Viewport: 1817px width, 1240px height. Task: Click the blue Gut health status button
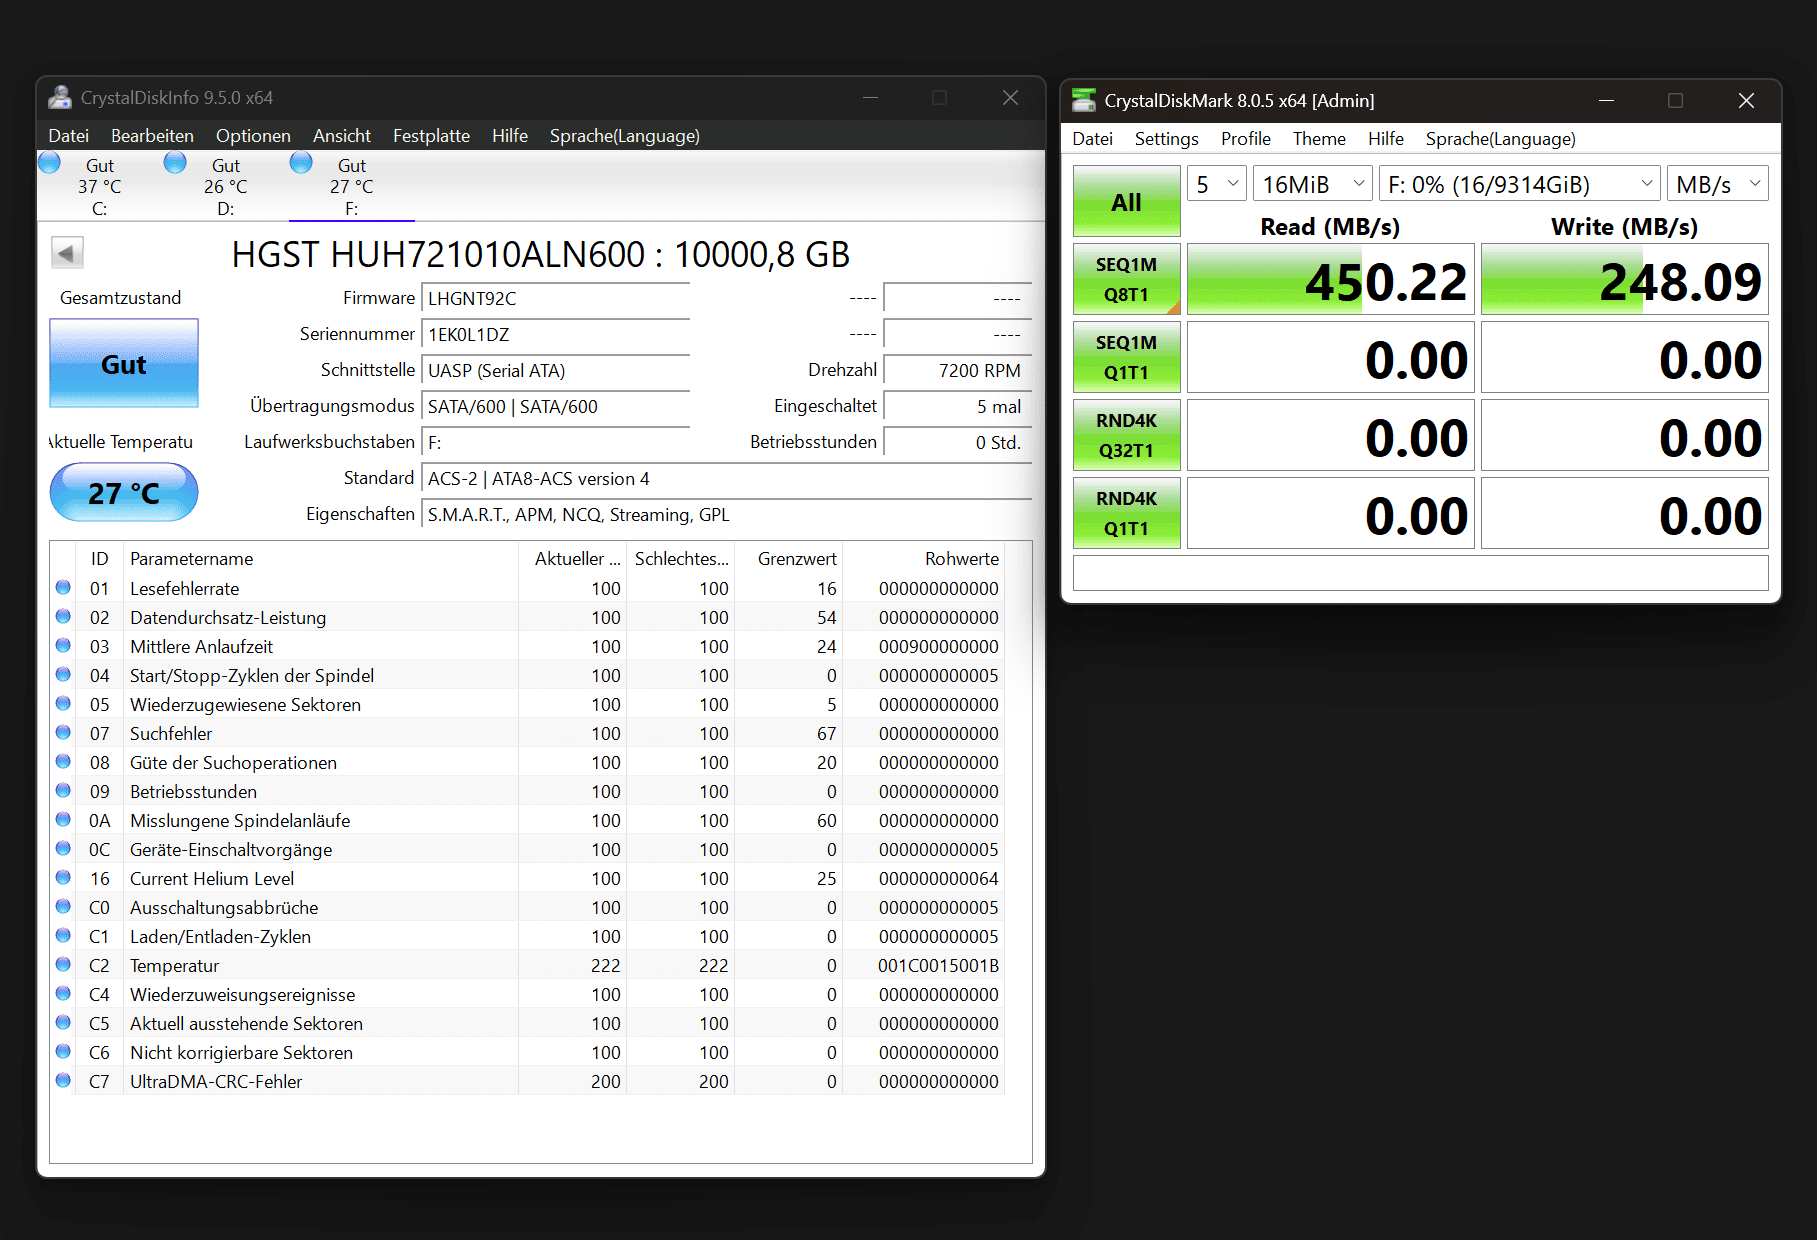(x=124, y=364)
